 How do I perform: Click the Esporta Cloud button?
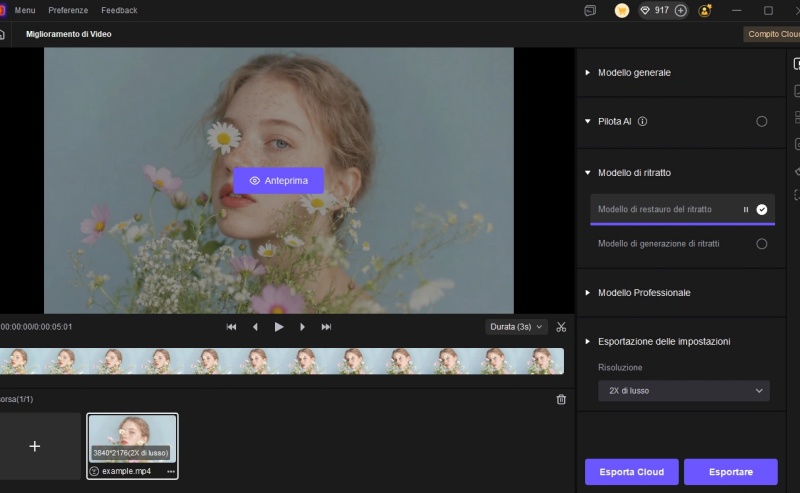pyautogui.click(x=632, y=472)
